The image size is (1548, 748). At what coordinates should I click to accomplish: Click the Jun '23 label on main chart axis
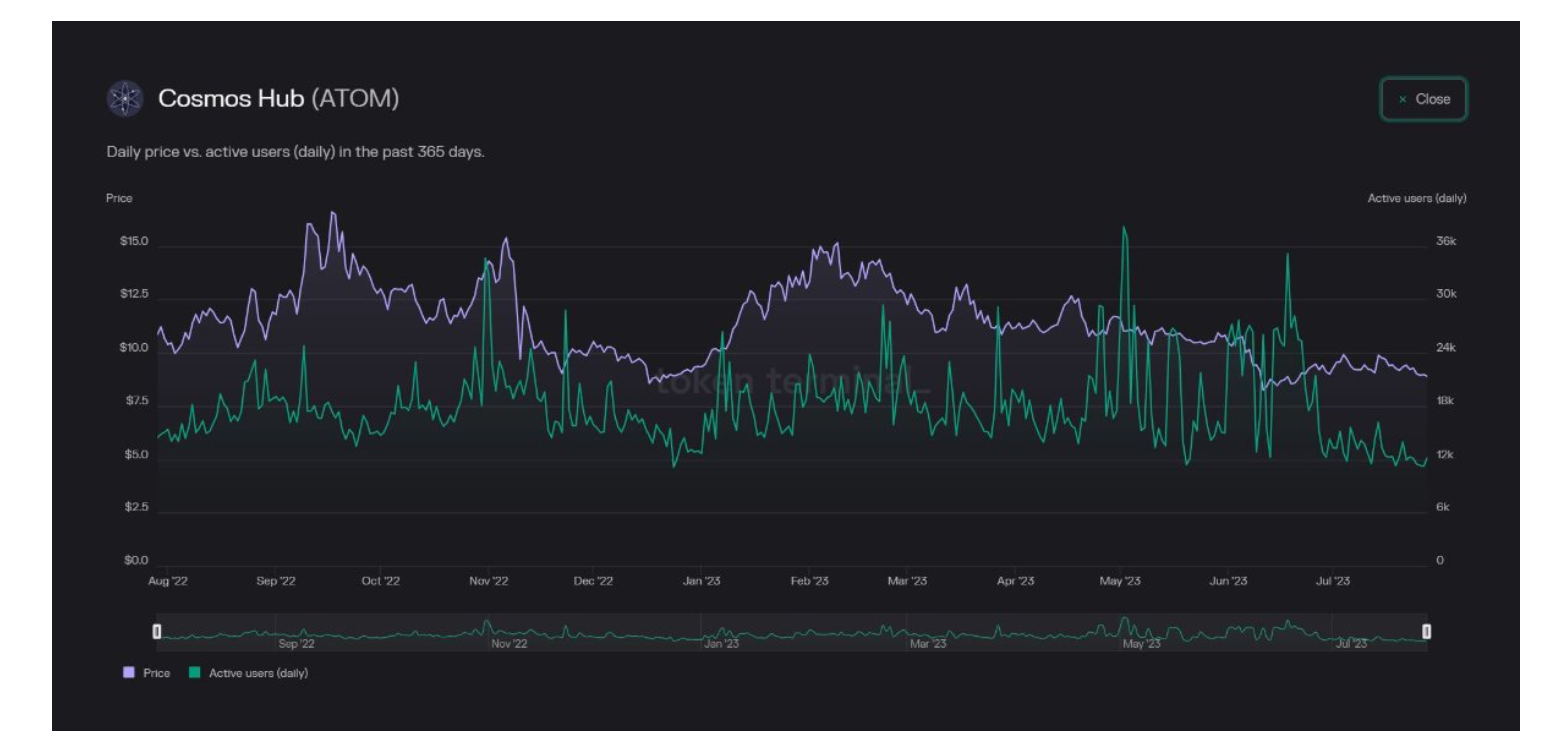coord(1228,581)
